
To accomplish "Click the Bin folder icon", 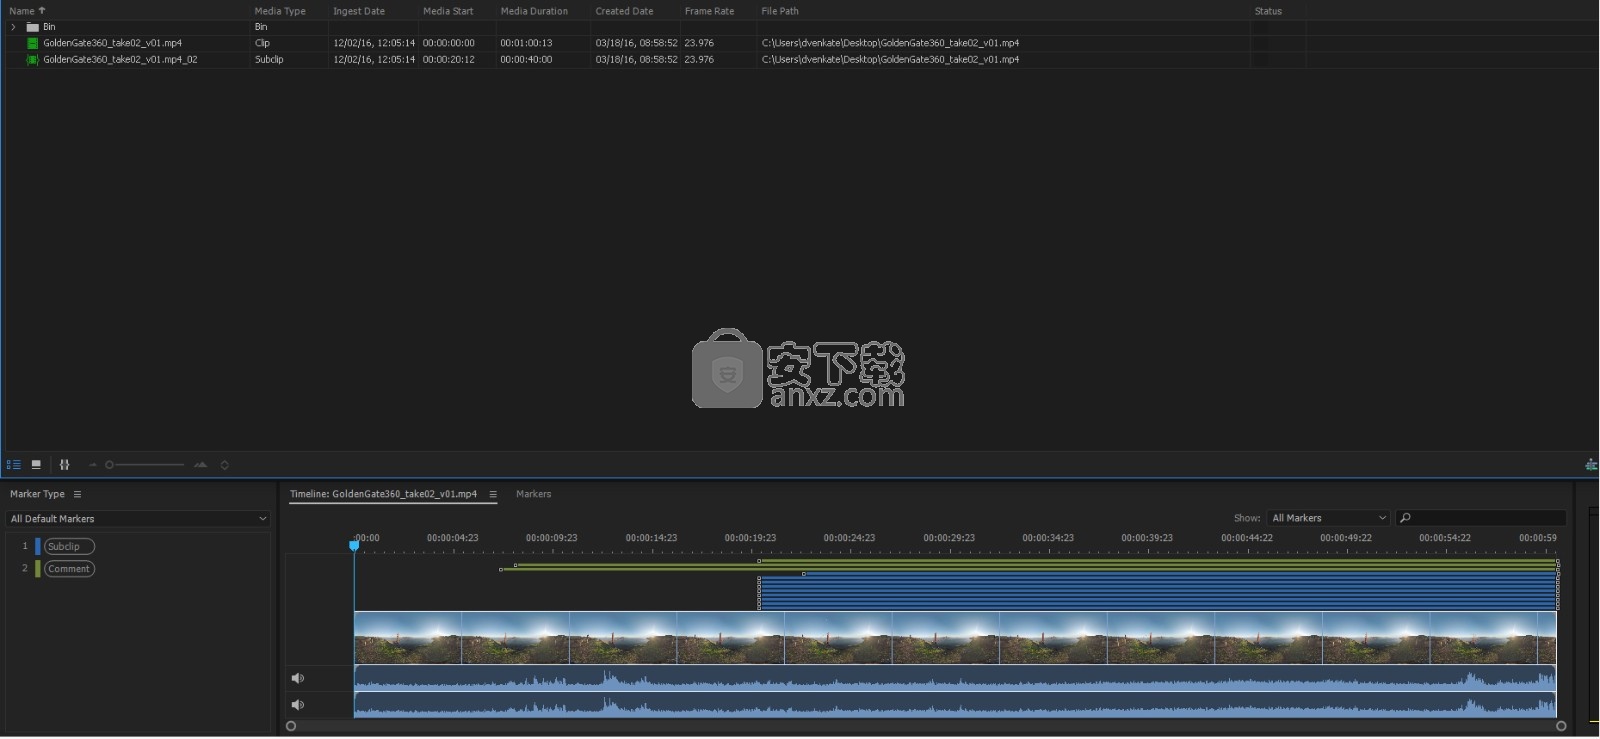I will click(33, 27).
